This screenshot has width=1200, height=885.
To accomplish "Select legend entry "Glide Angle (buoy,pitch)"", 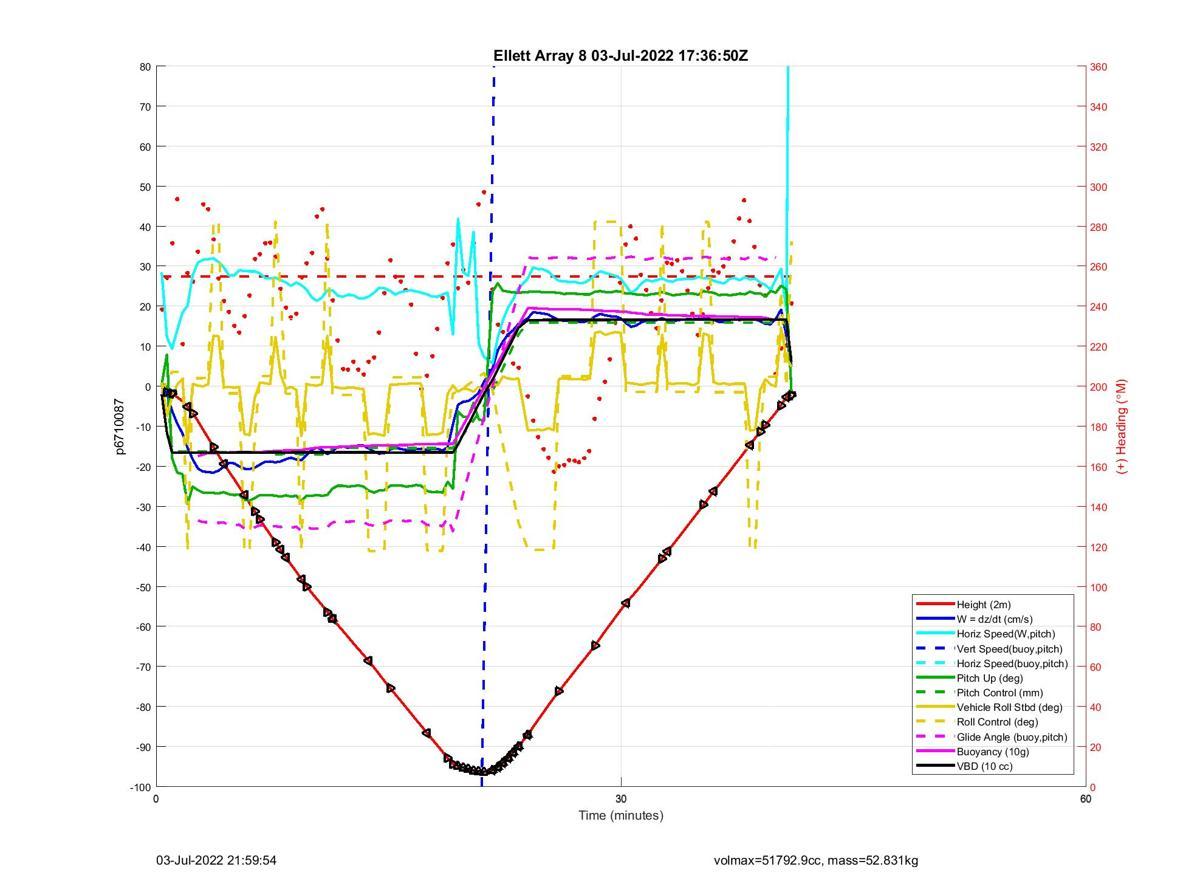I will (1012, 737).
